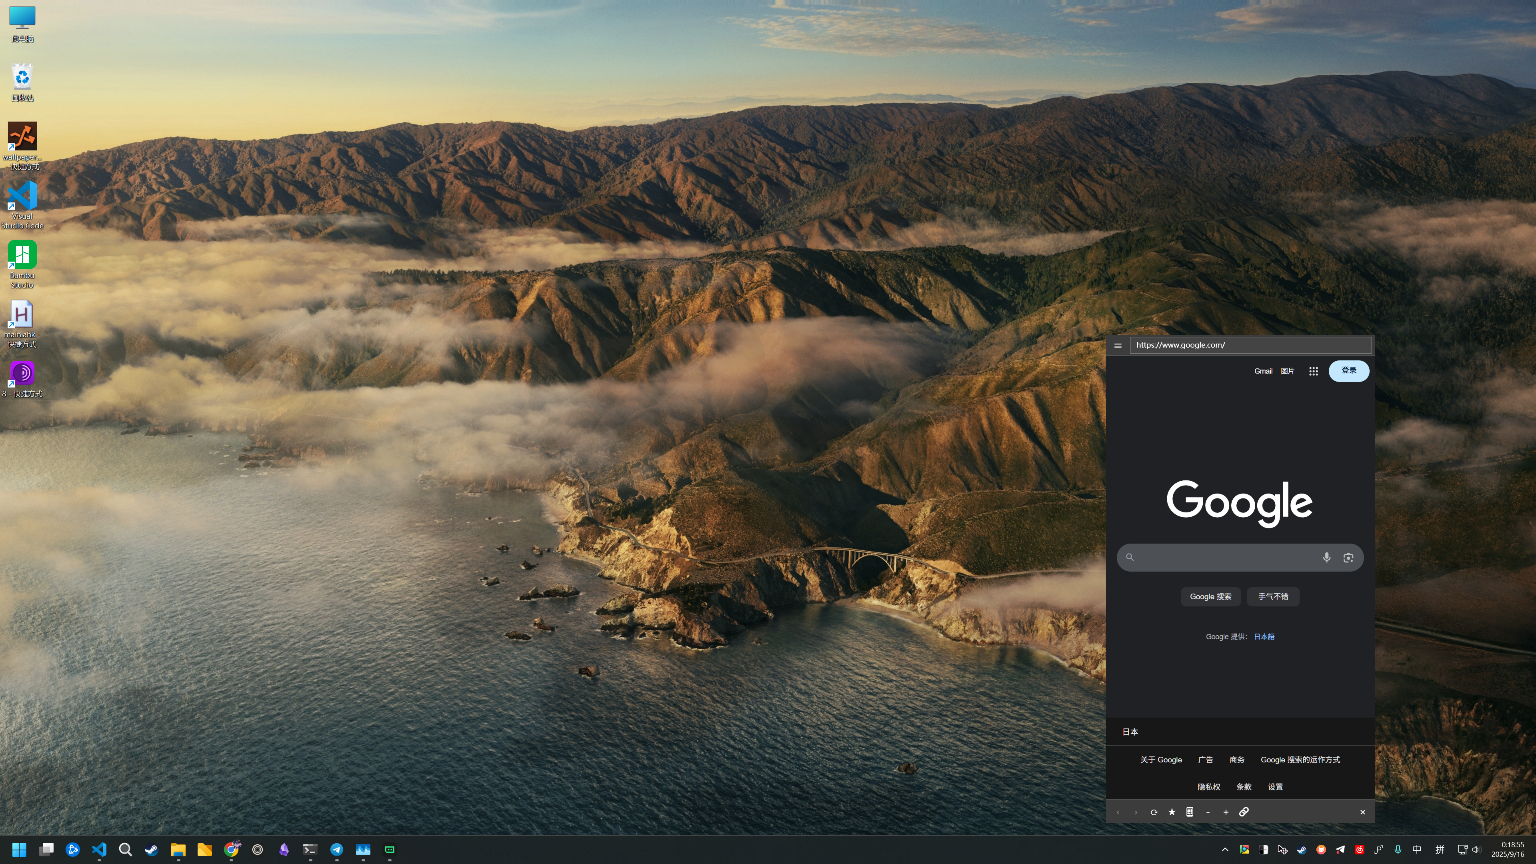Open image search with the camera icon
1536x864 pixels.
pyautogui.click(x=1348, y=558)
